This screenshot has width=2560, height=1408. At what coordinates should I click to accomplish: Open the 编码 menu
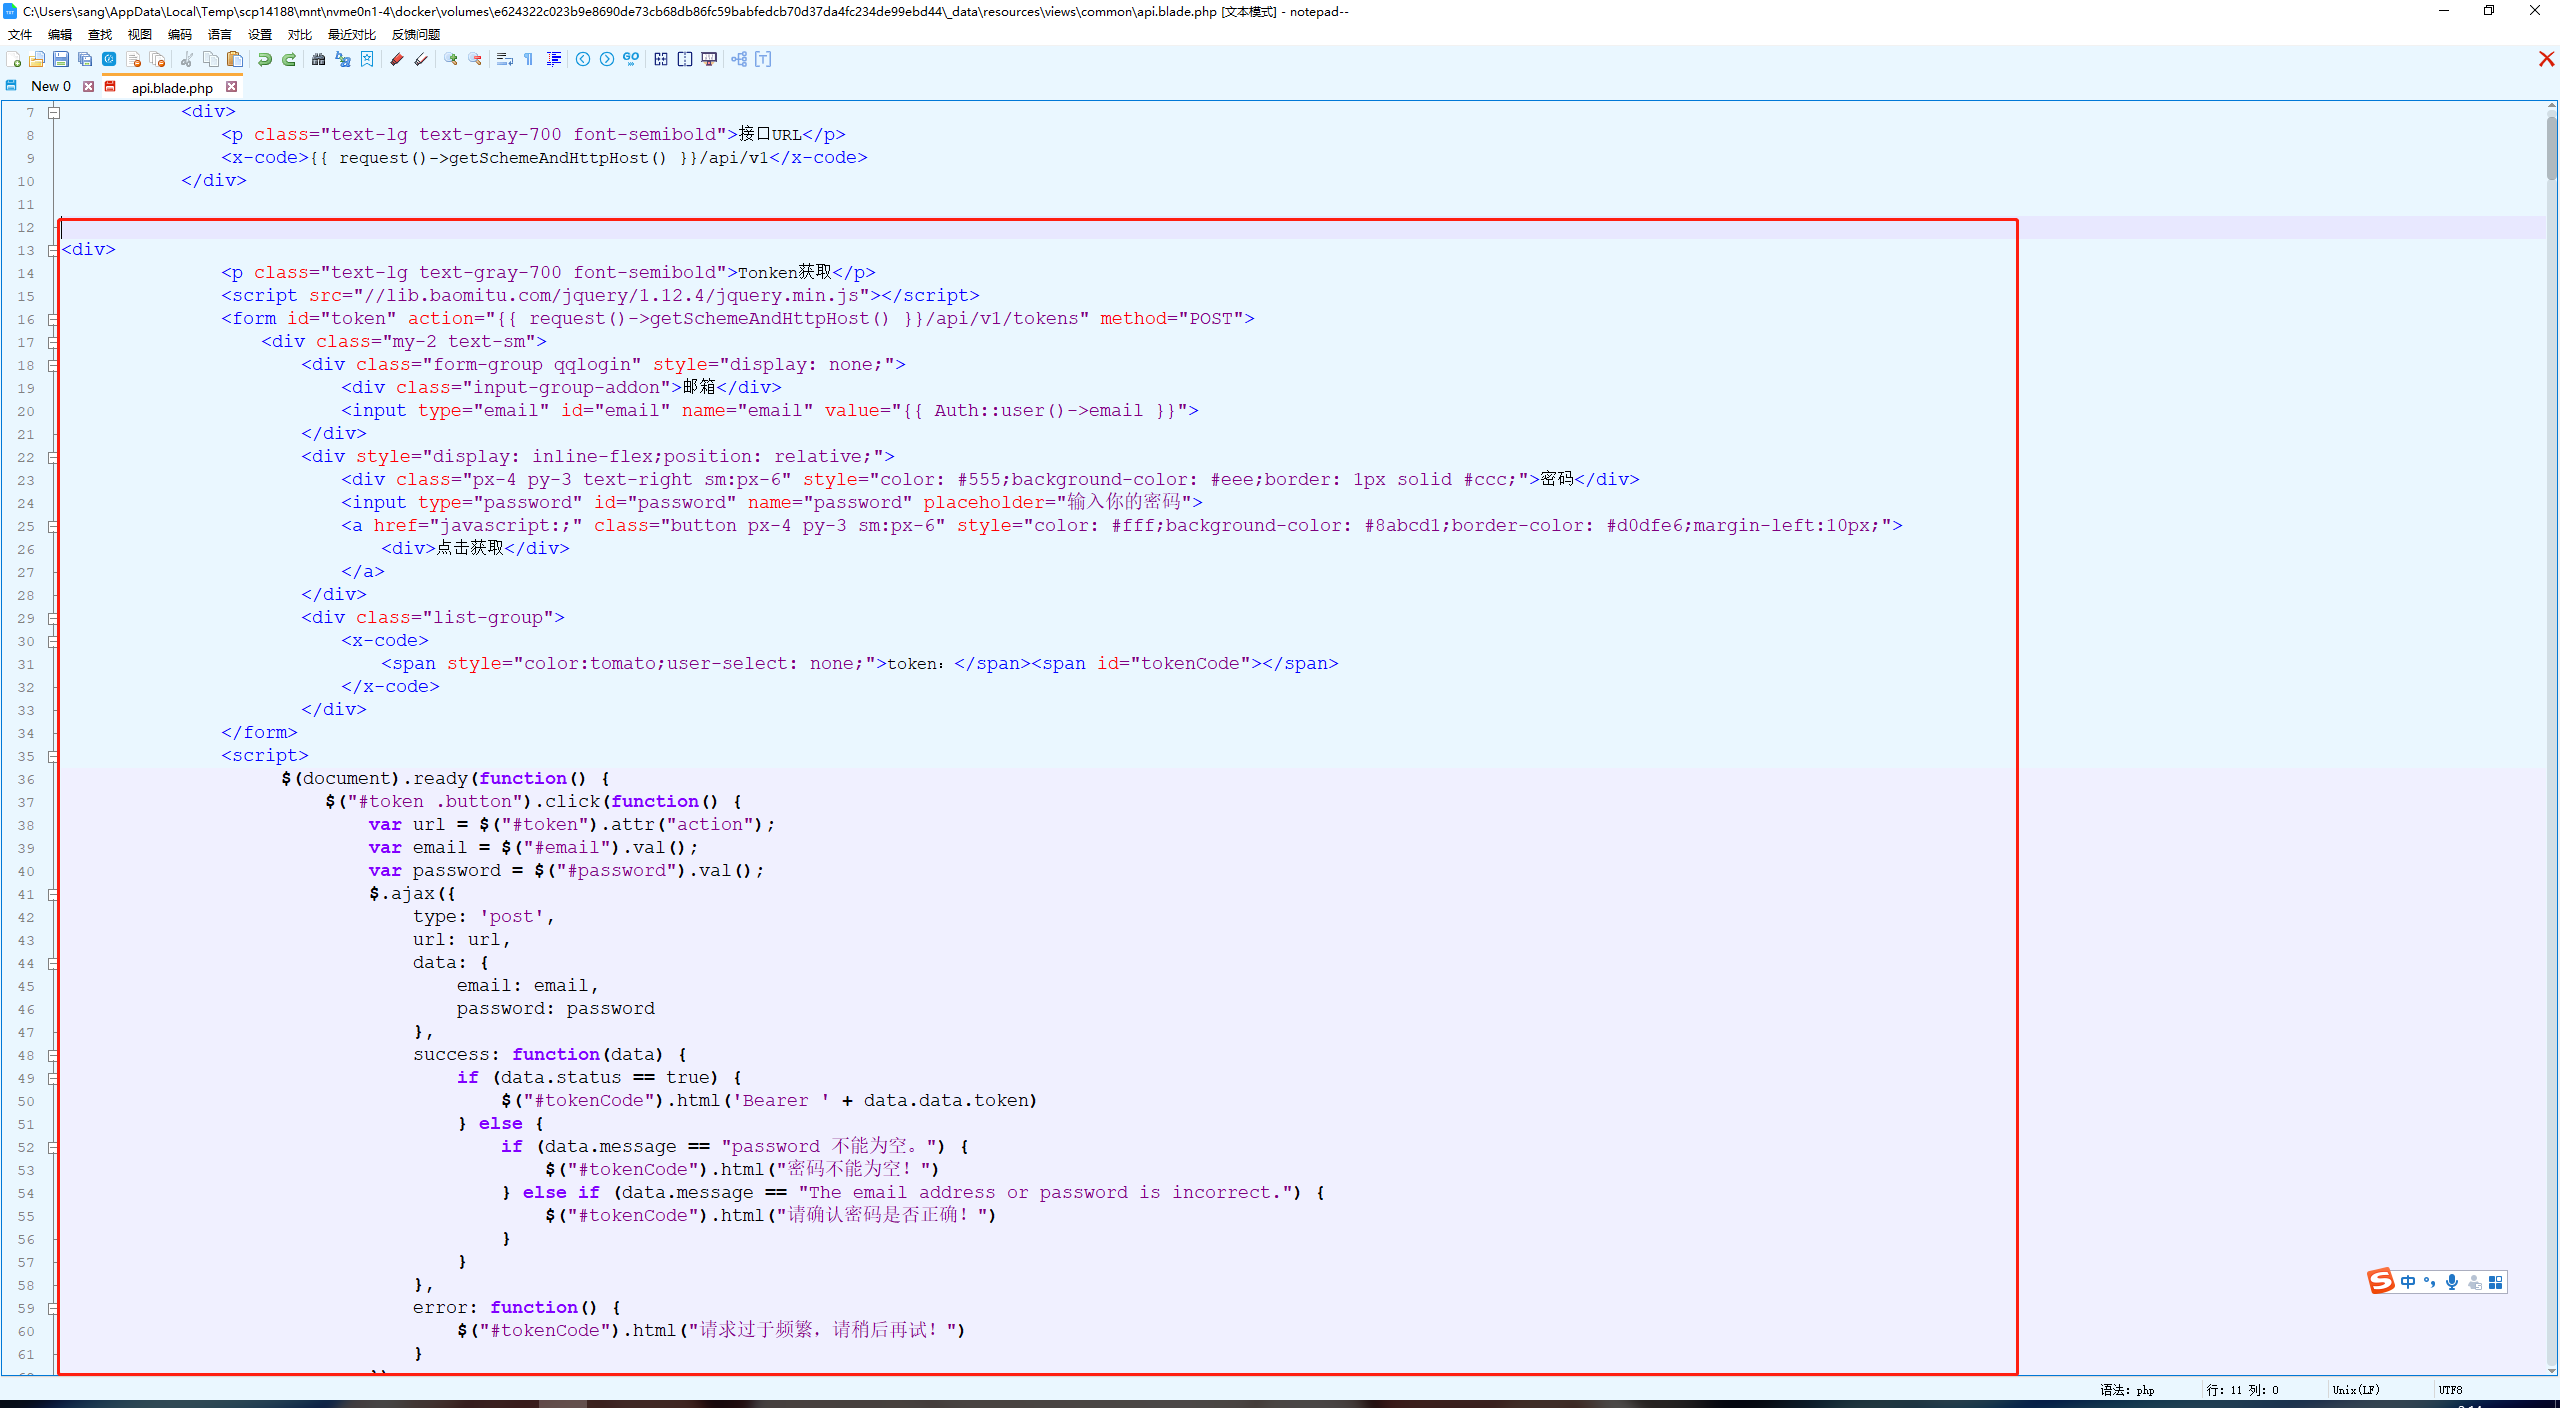click(x=179, y=35)
